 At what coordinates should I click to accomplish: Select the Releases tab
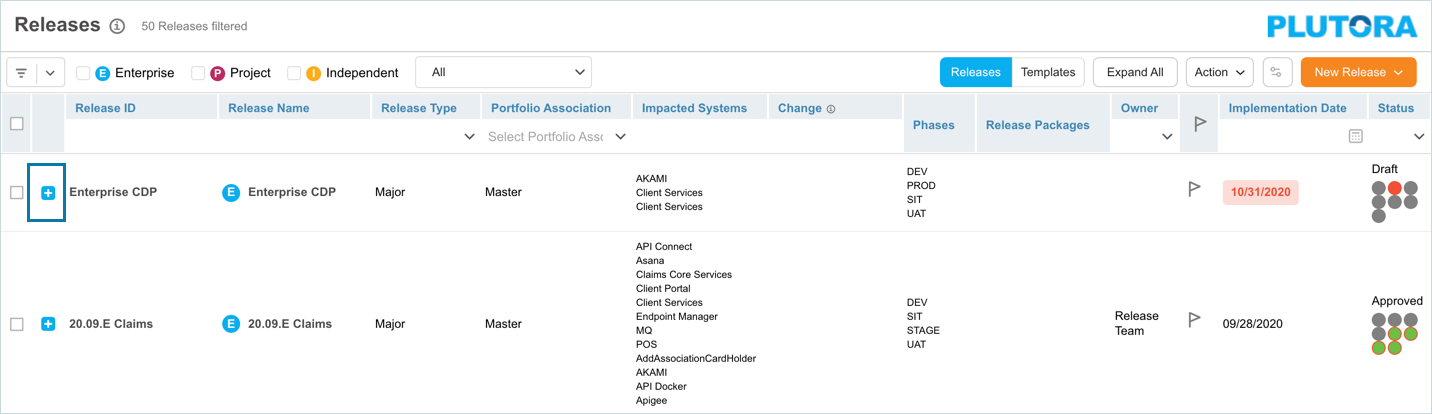point(975,72)
